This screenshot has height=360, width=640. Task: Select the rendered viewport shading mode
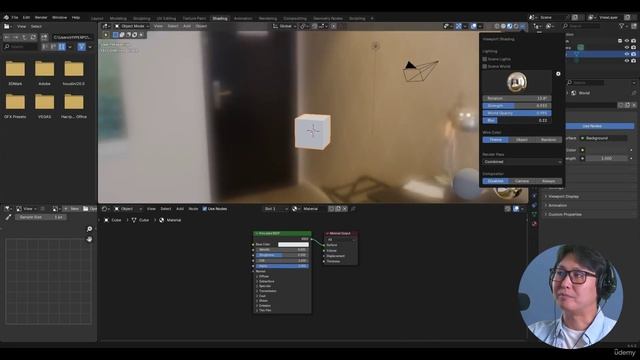(516, 26)
